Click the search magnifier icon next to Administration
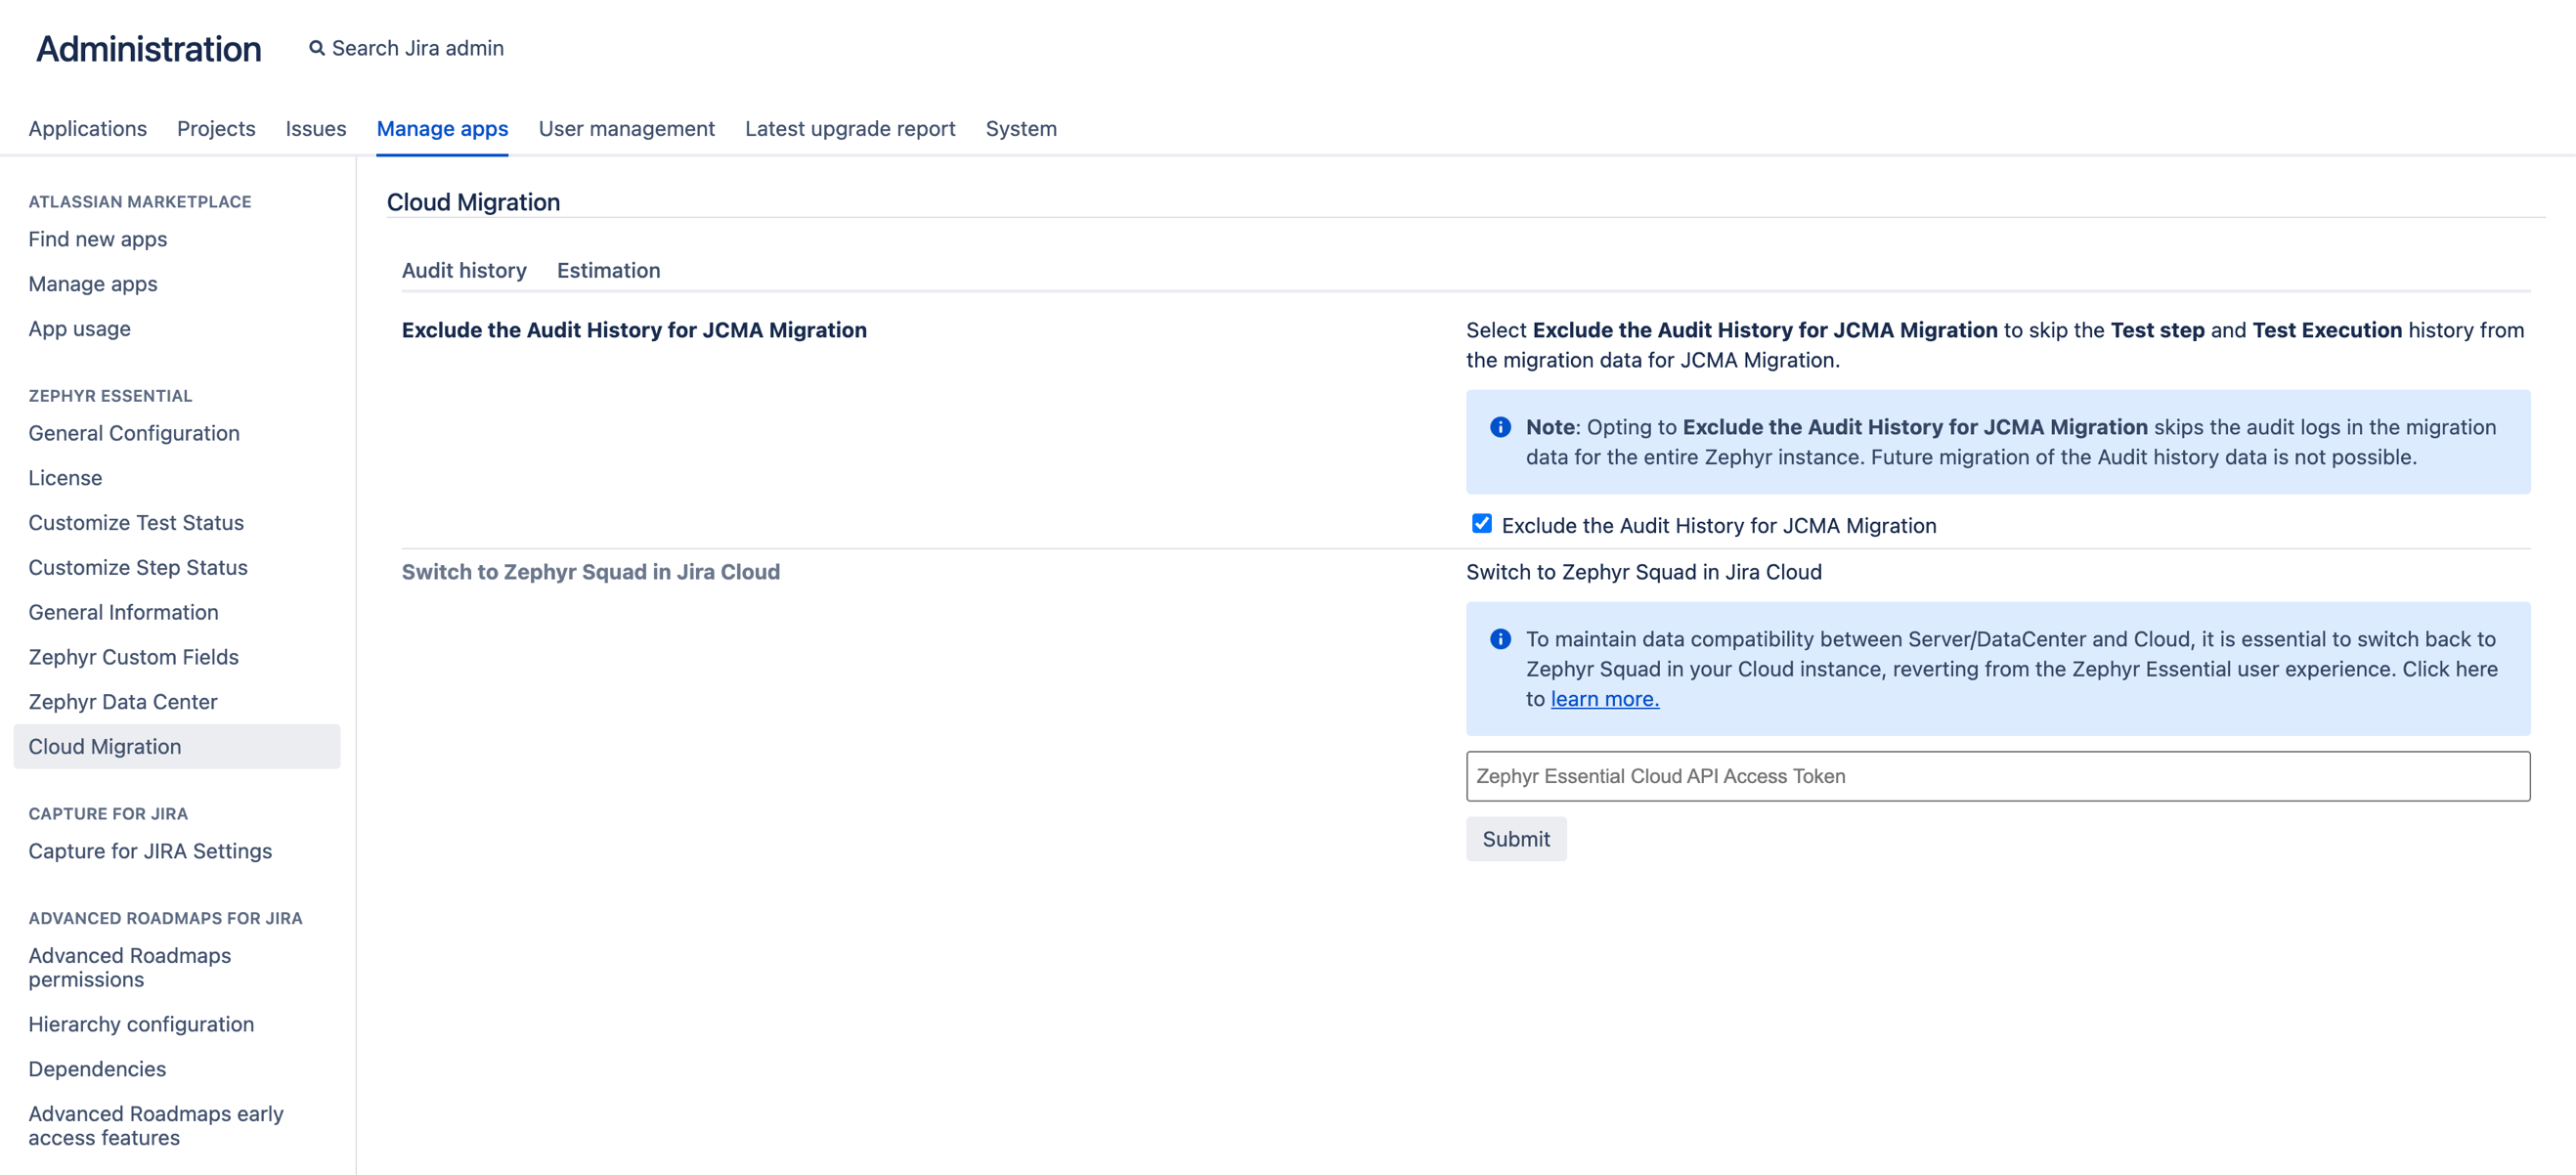Viewport: 2576px width, 1175px height. pyautogui.click(x=317, y=47)
